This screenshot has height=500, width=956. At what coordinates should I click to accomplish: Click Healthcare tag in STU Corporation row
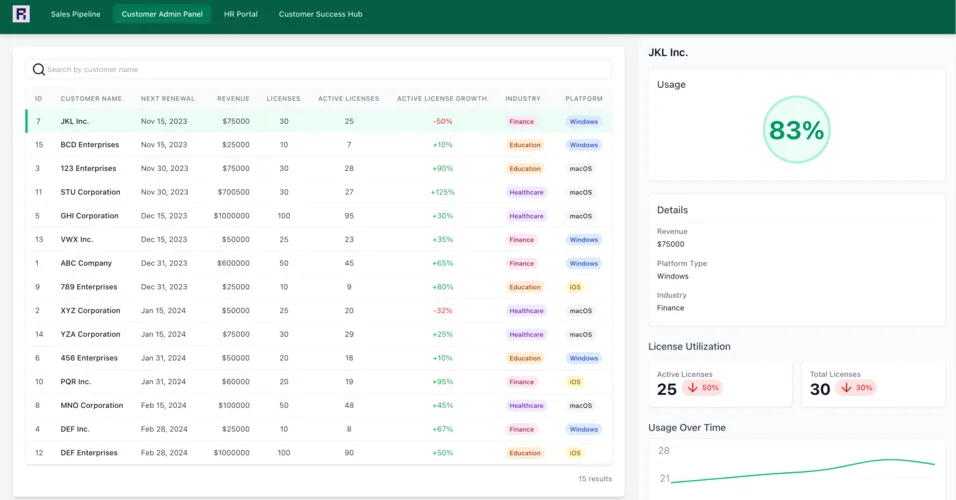pyautogui.click(x=526, y=192)
